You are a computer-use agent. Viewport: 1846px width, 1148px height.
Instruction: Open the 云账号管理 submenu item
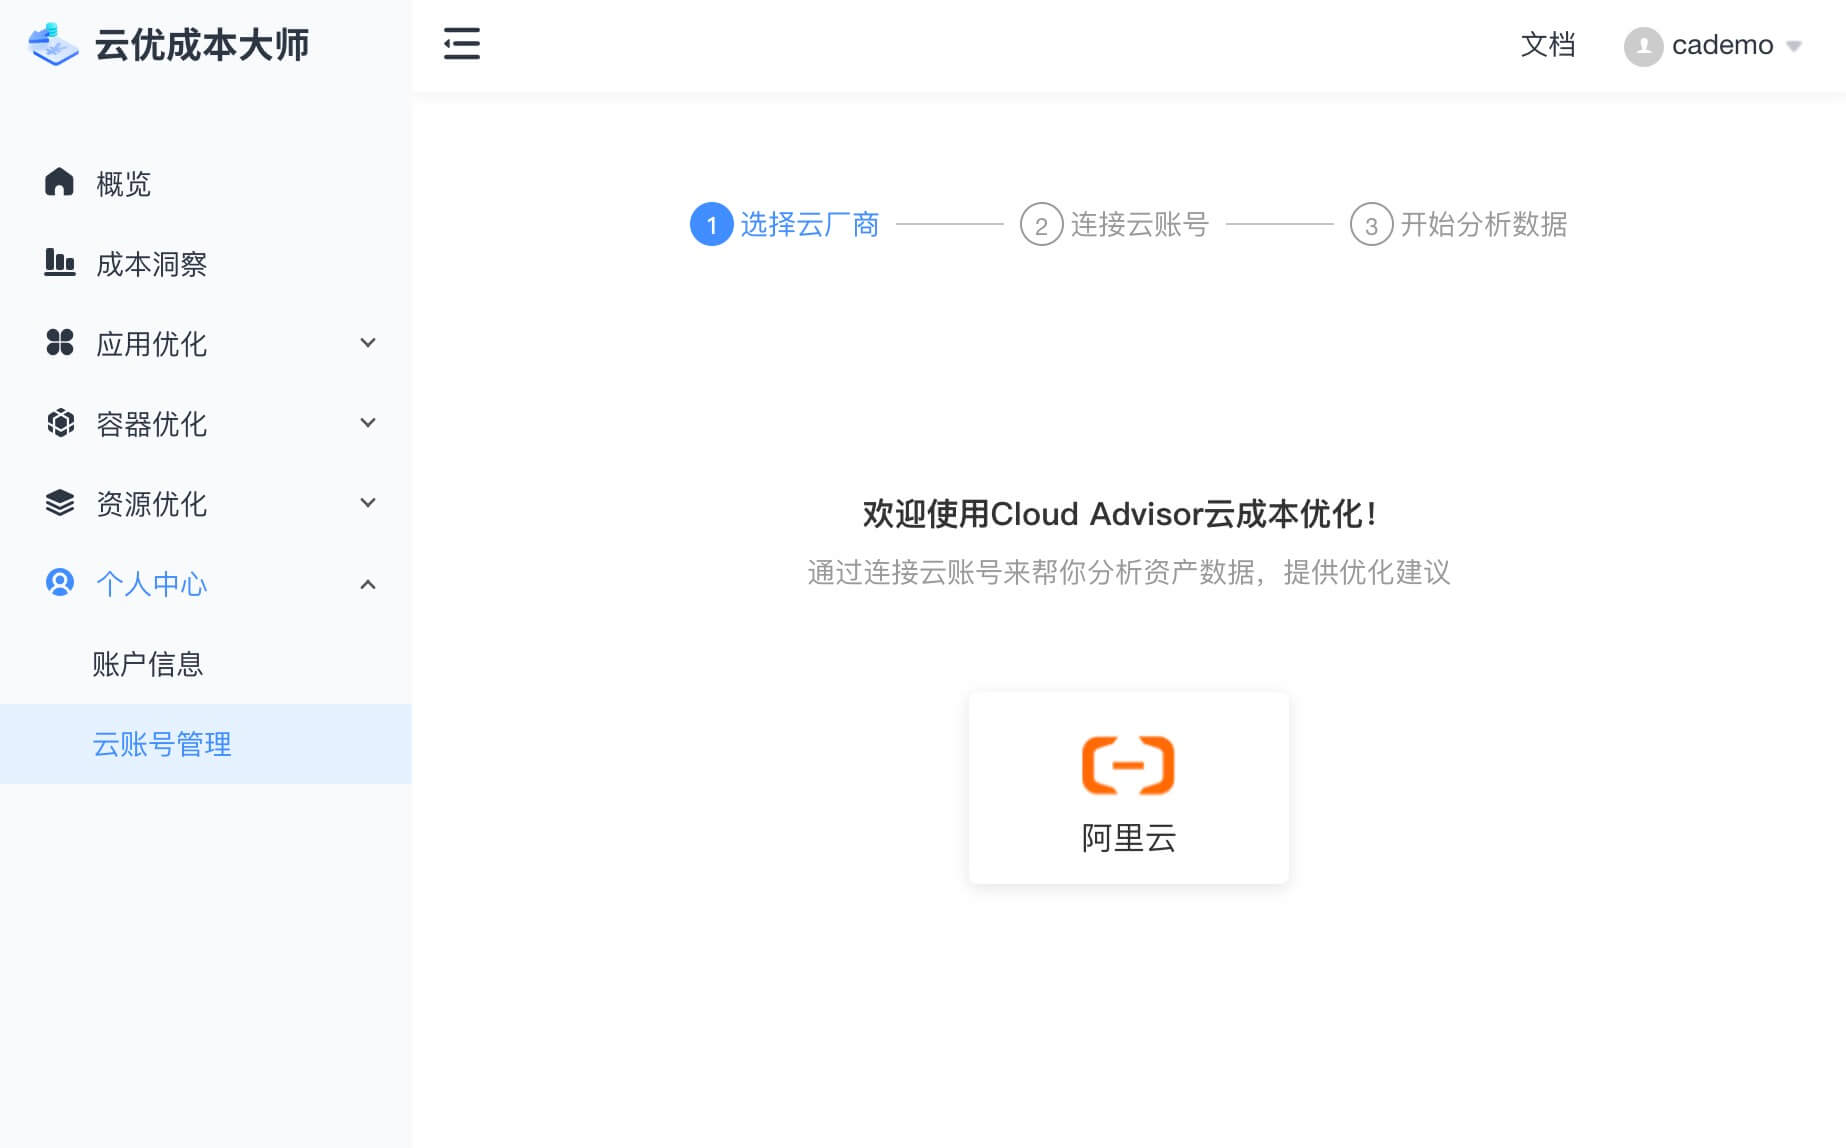pyautogui.click(x=206, y=744)
